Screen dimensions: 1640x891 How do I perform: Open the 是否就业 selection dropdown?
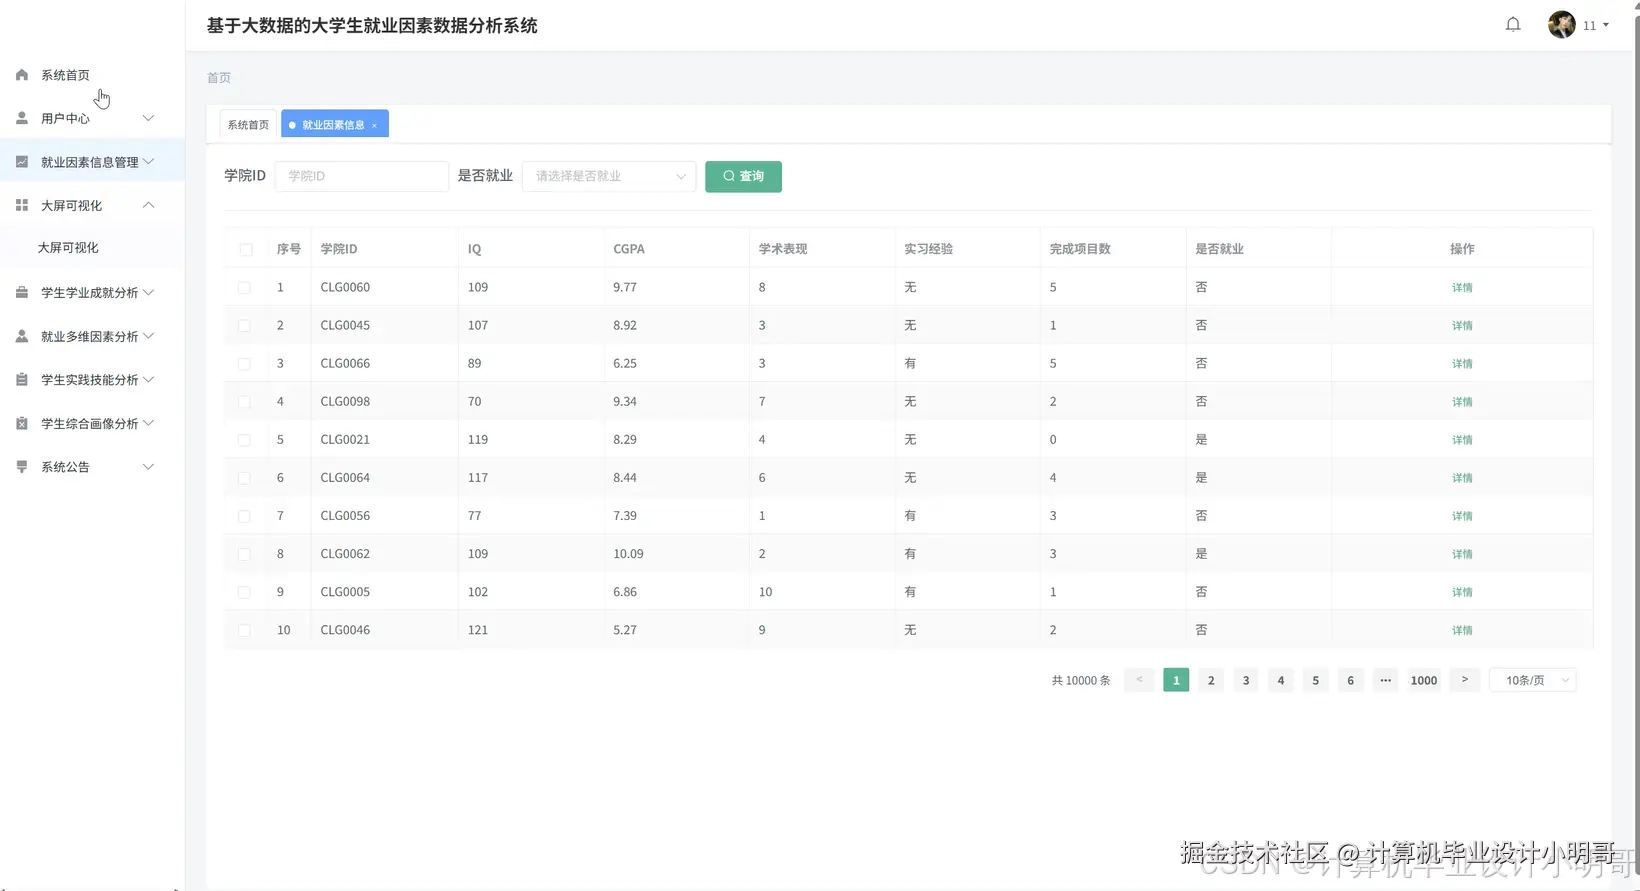click(x=609, y=176)
